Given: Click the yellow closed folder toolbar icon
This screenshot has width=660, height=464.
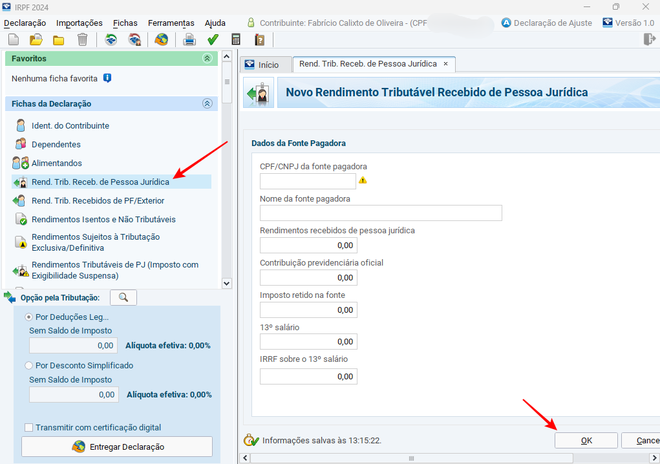Looking at the screenshot, I should pyautogui.click(x=59, y=40).
